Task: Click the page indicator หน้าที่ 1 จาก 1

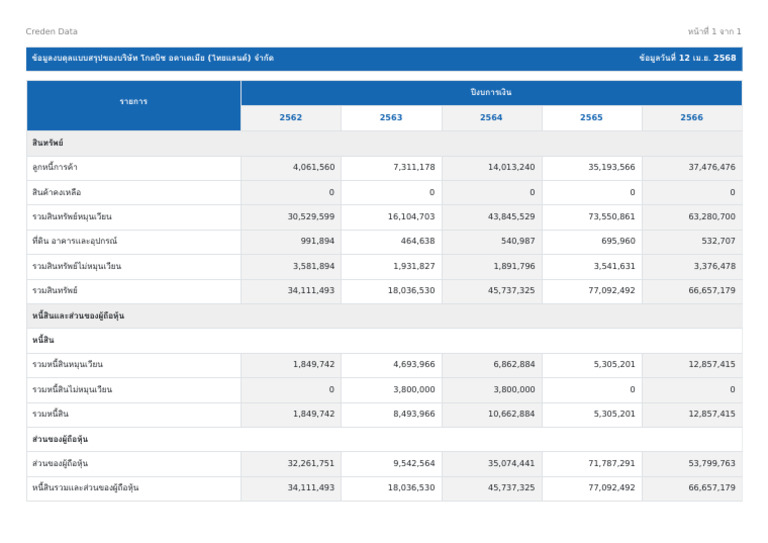Action: (714, 32)
